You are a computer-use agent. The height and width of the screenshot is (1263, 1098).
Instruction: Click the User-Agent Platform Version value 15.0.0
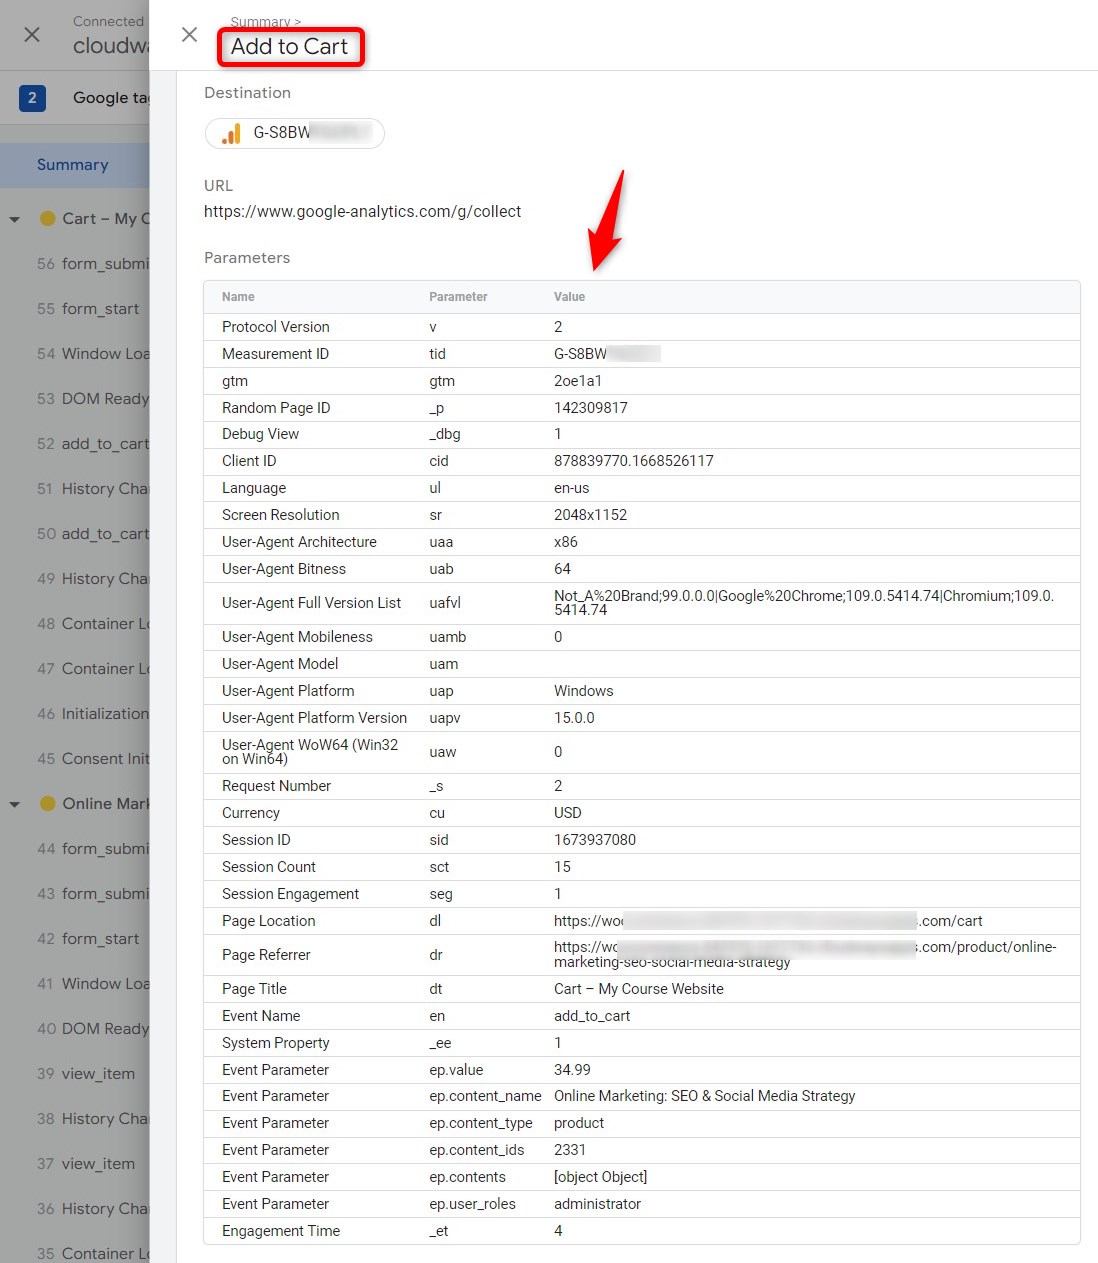pyautogui.click(x=574, y=718)
